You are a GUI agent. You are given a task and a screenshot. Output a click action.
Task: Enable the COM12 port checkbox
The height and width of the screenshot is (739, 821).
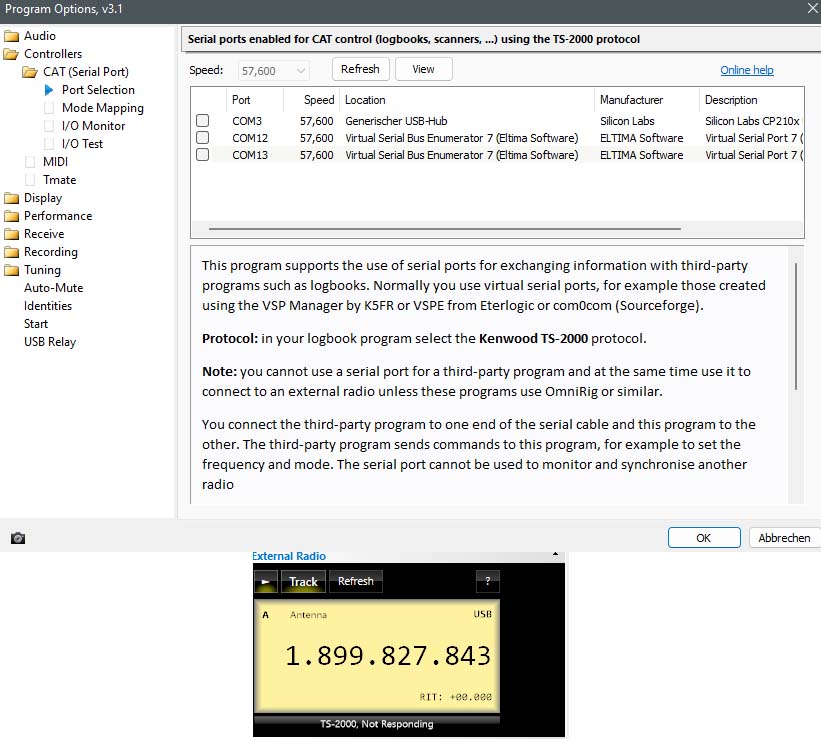point(203,138)
